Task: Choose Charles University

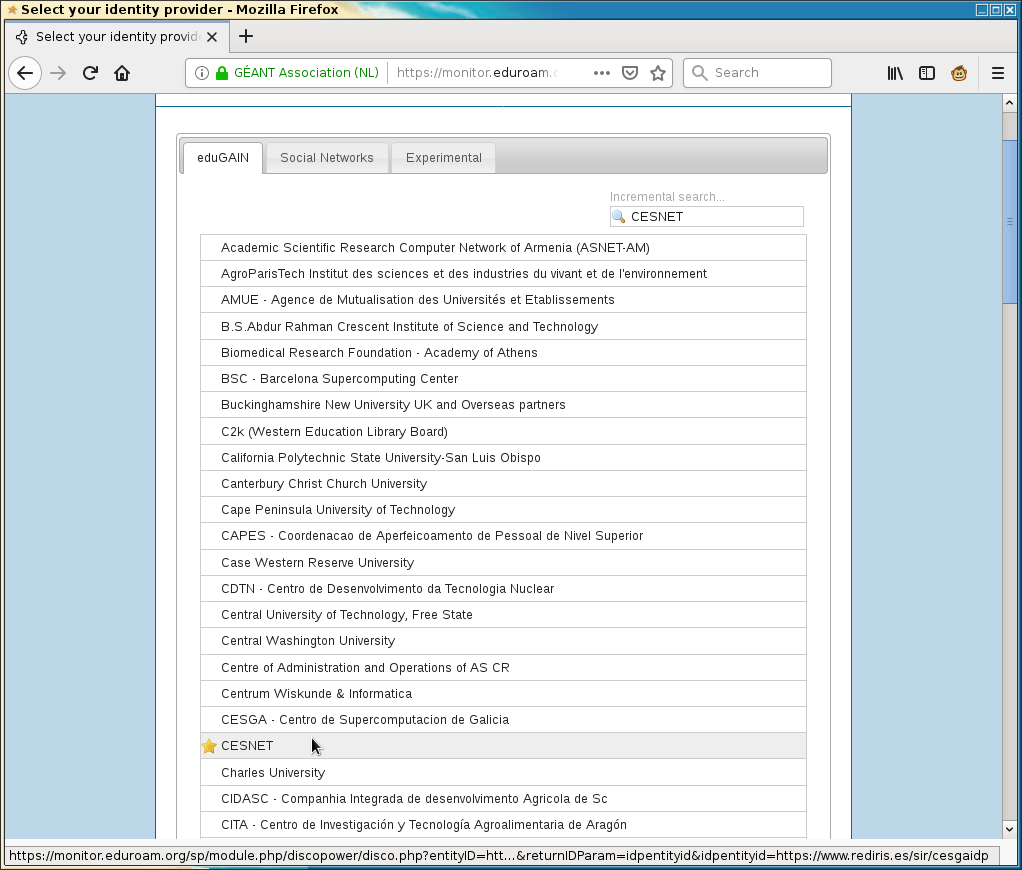Action: click(x=503, y=772)
